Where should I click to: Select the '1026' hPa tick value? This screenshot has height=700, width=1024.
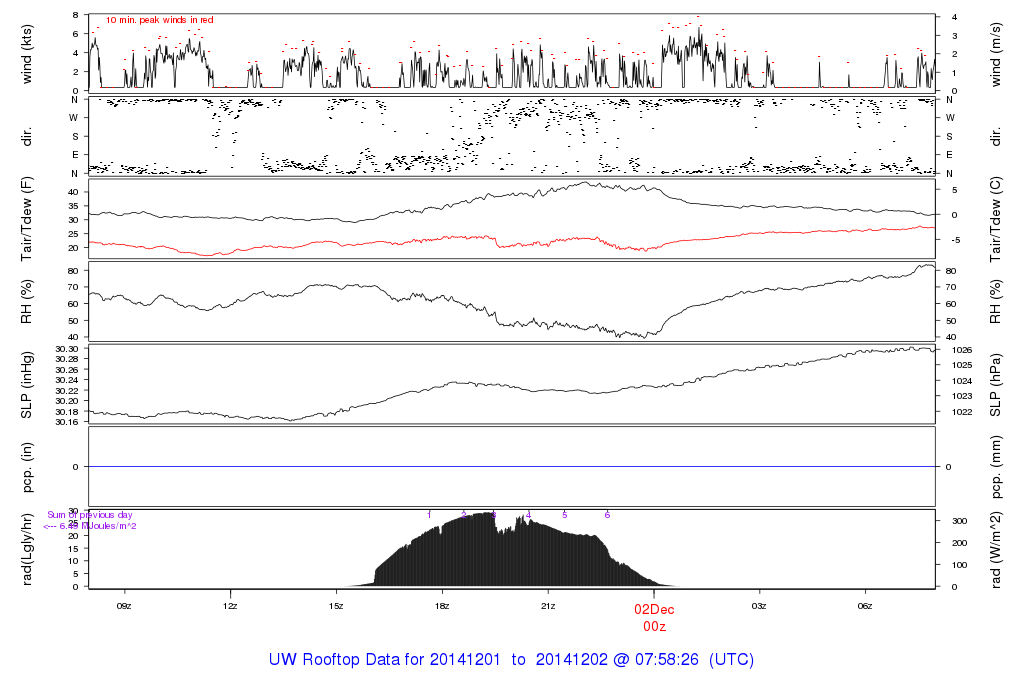(x=962, y=350)
